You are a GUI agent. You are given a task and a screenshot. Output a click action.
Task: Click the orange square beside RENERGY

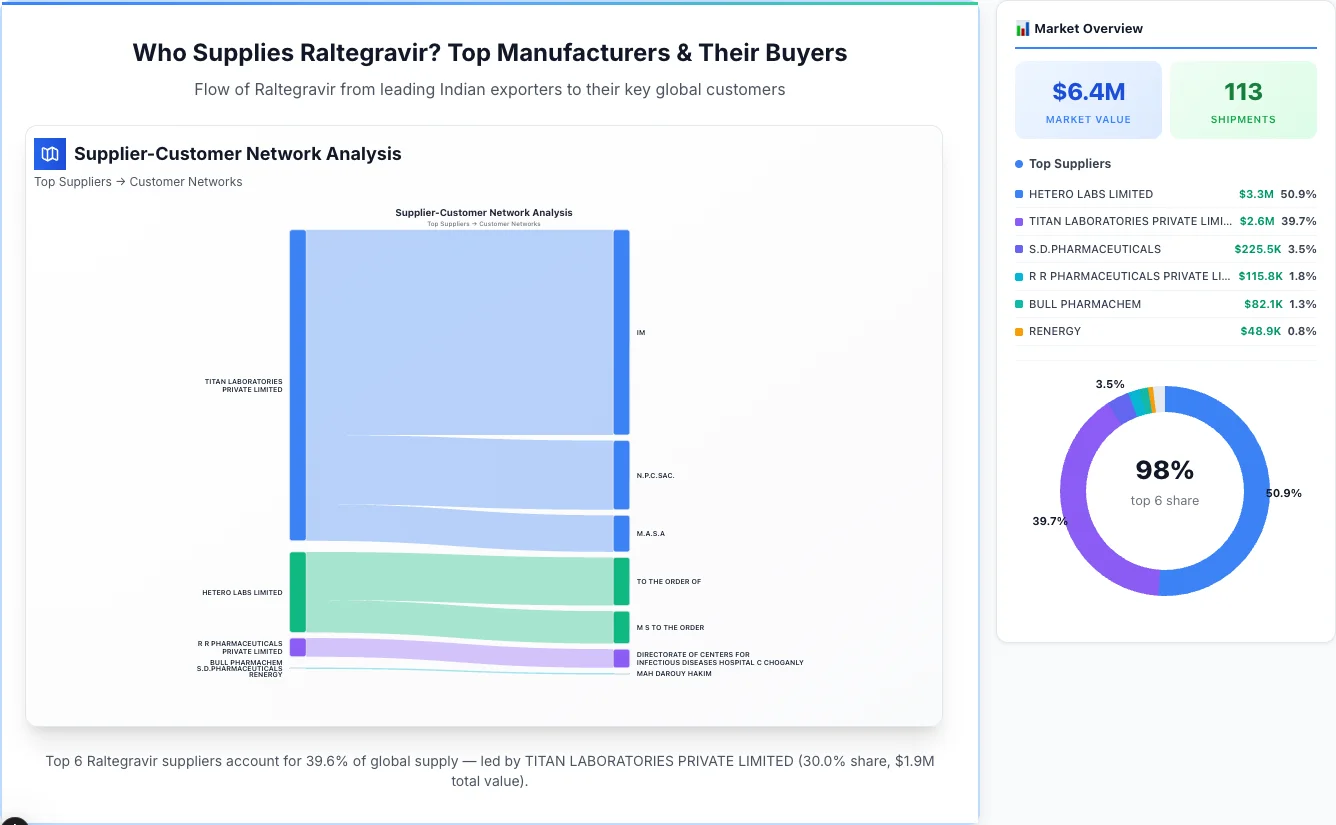pos(1021,331)
